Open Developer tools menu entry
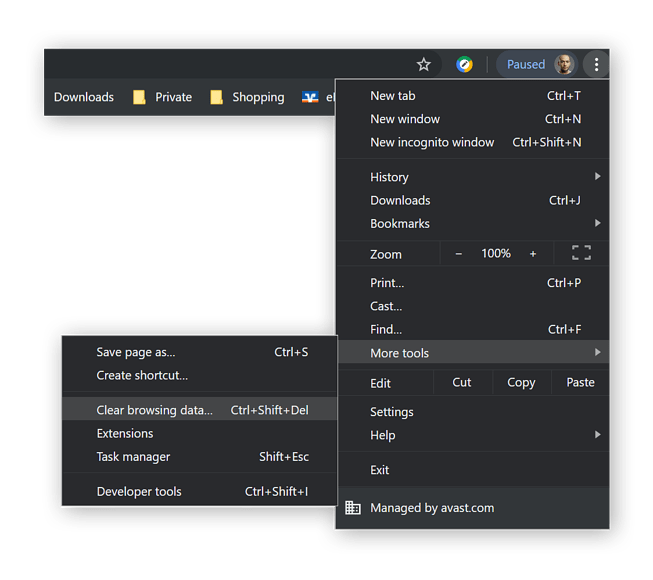This screenshot has width=653, height=580. click(139, 492)
